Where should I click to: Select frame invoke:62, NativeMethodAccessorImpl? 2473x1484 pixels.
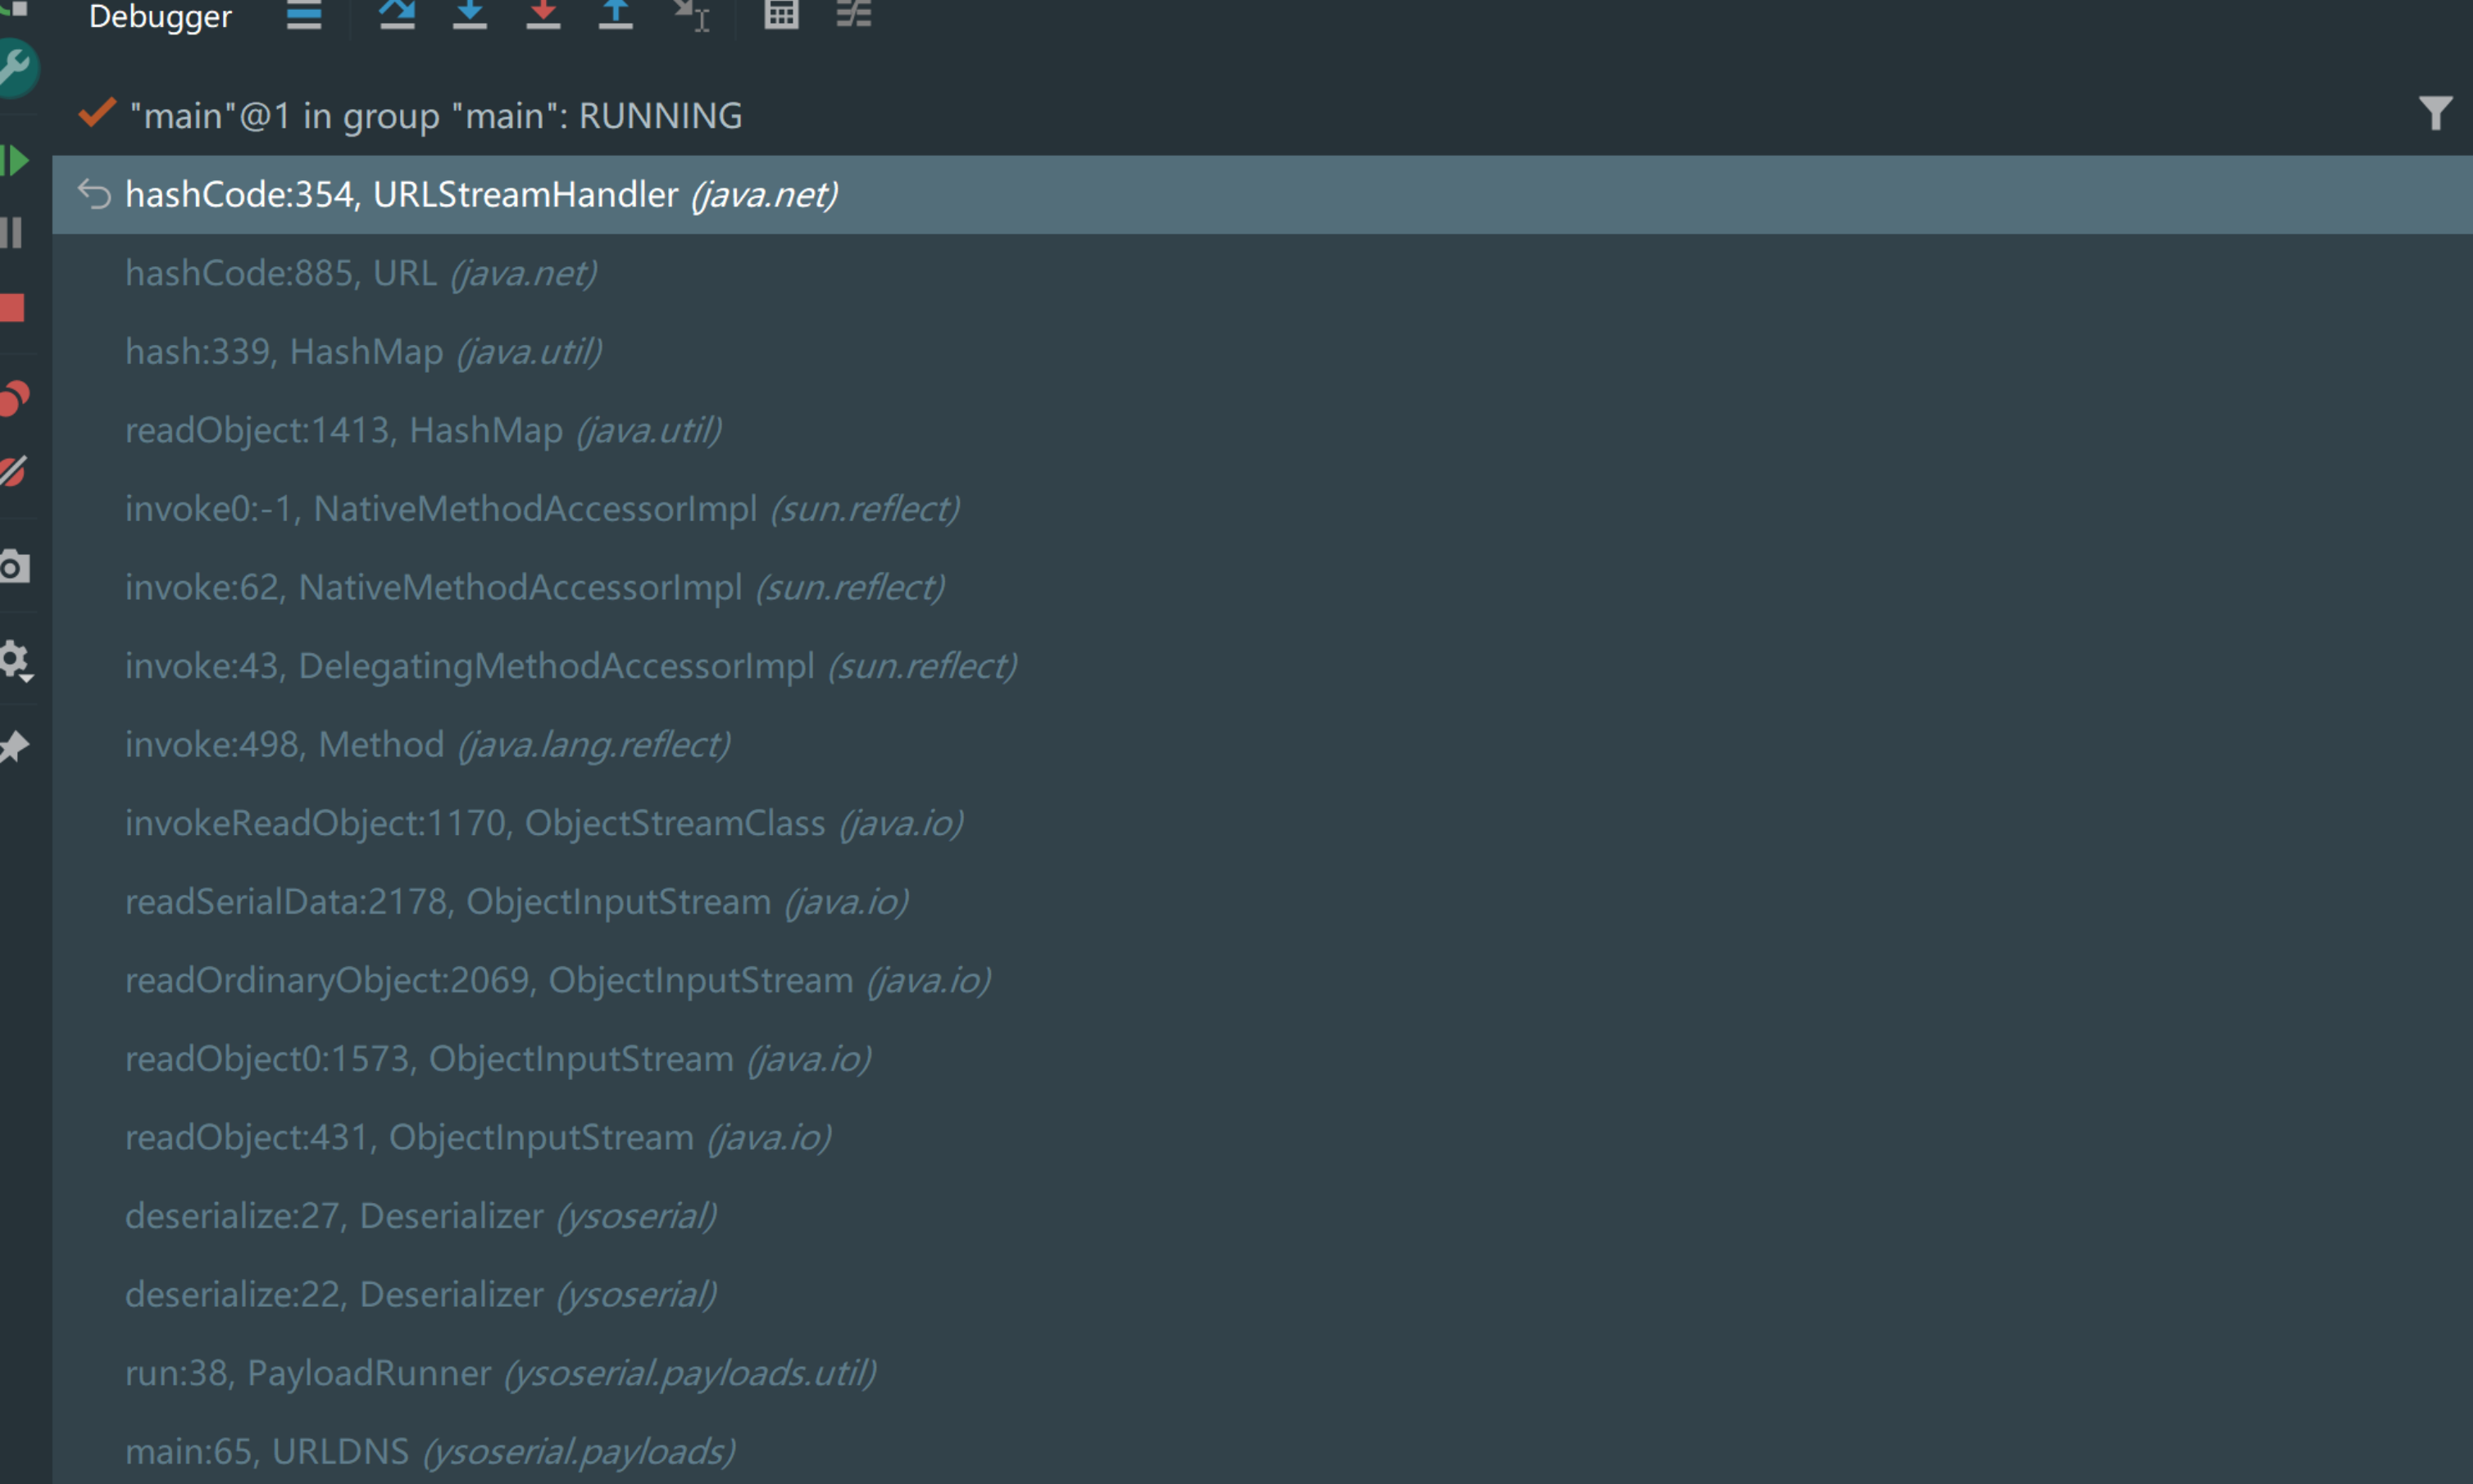(x=1262, y=587)
